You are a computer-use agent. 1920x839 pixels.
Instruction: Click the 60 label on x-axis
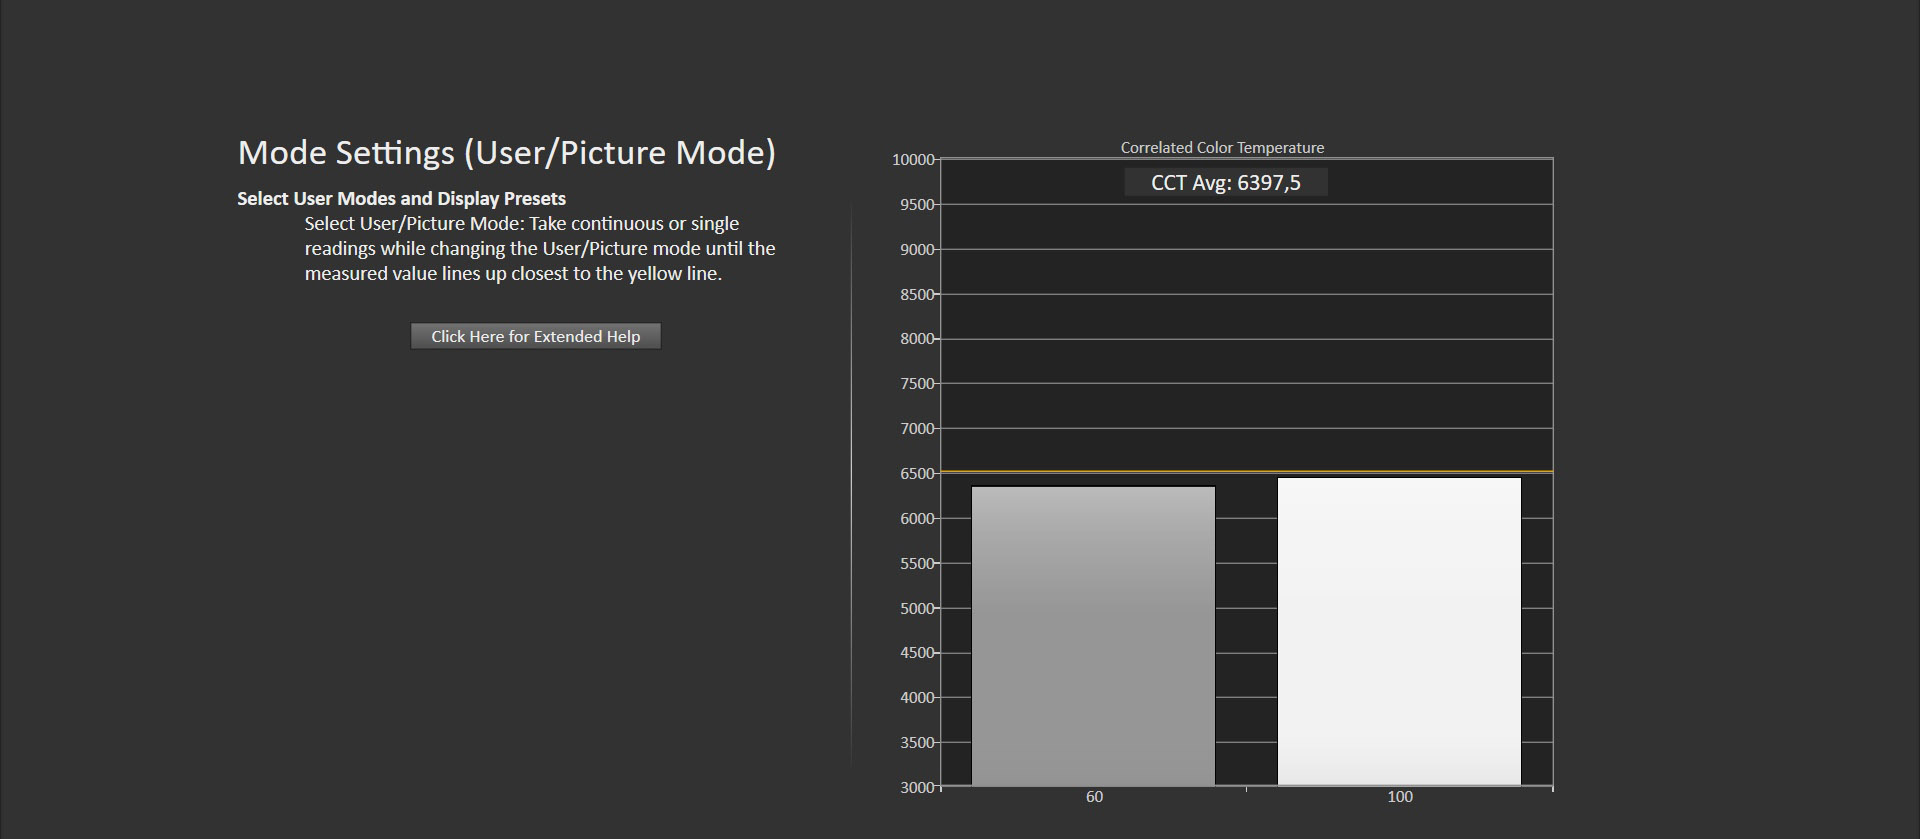1094,797
